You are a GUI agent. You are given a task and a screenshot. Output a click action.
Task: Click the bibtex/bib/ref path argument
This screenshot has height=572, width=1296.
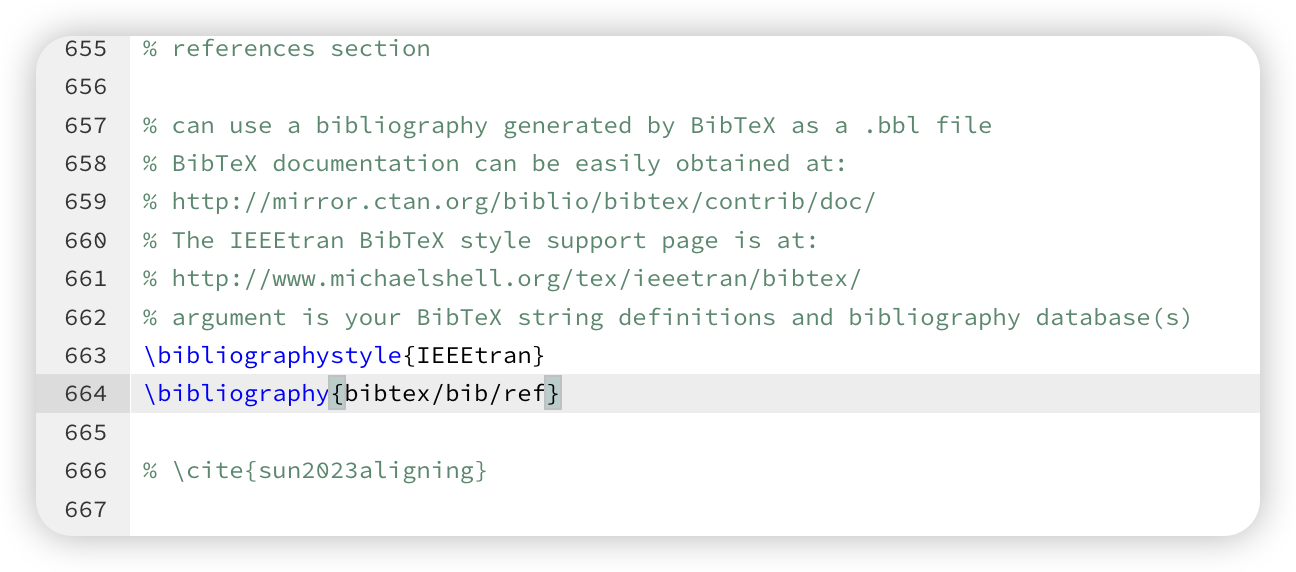pyautogui.click(x=445, y=394)
